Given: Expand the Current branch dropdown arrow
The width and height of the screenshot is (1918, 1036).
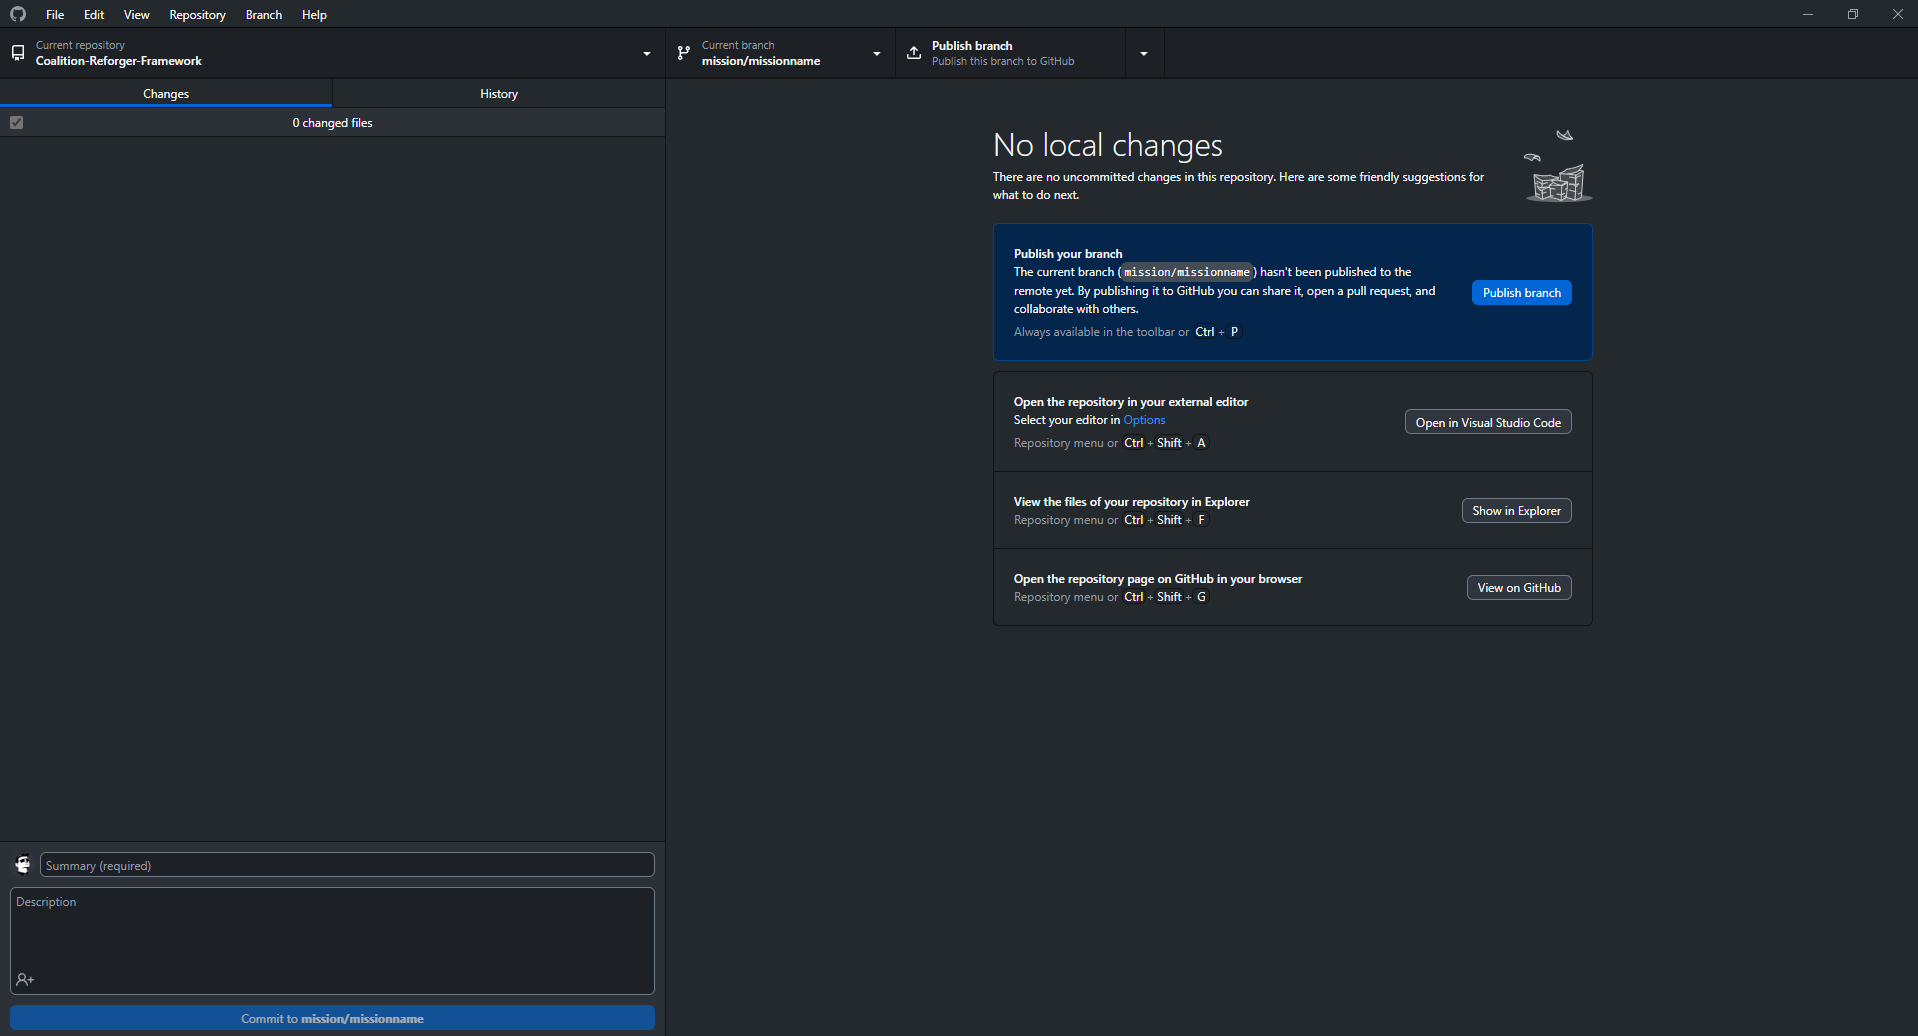Looking at the screenshot, I should tap(876, 54).
